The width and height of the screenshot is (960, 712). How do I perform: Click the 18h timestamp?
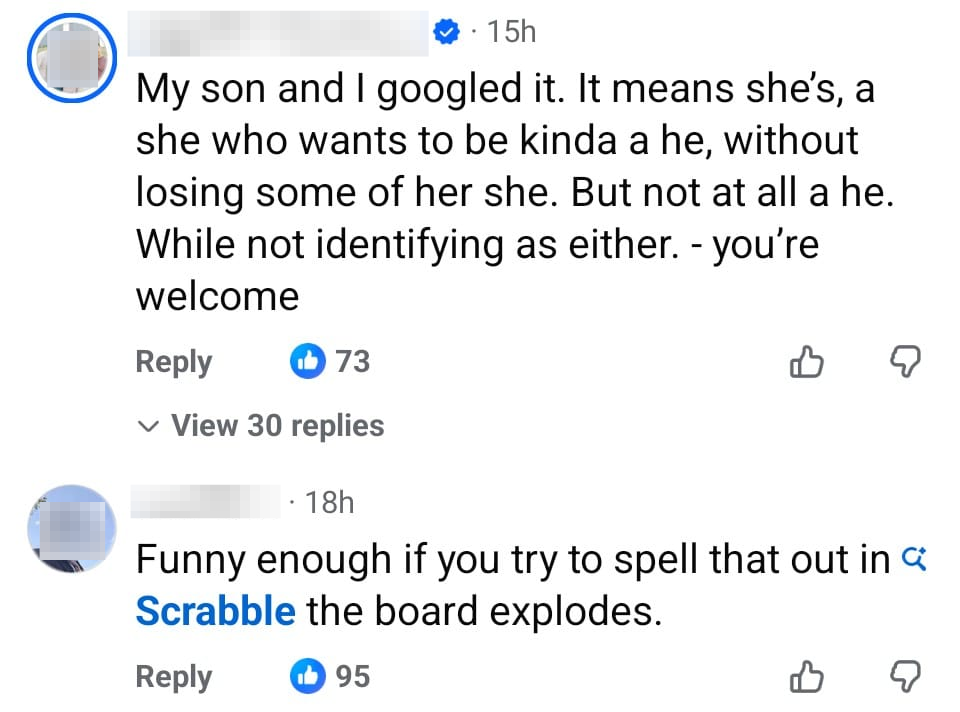pyautogui.click(x=329, y=502)
